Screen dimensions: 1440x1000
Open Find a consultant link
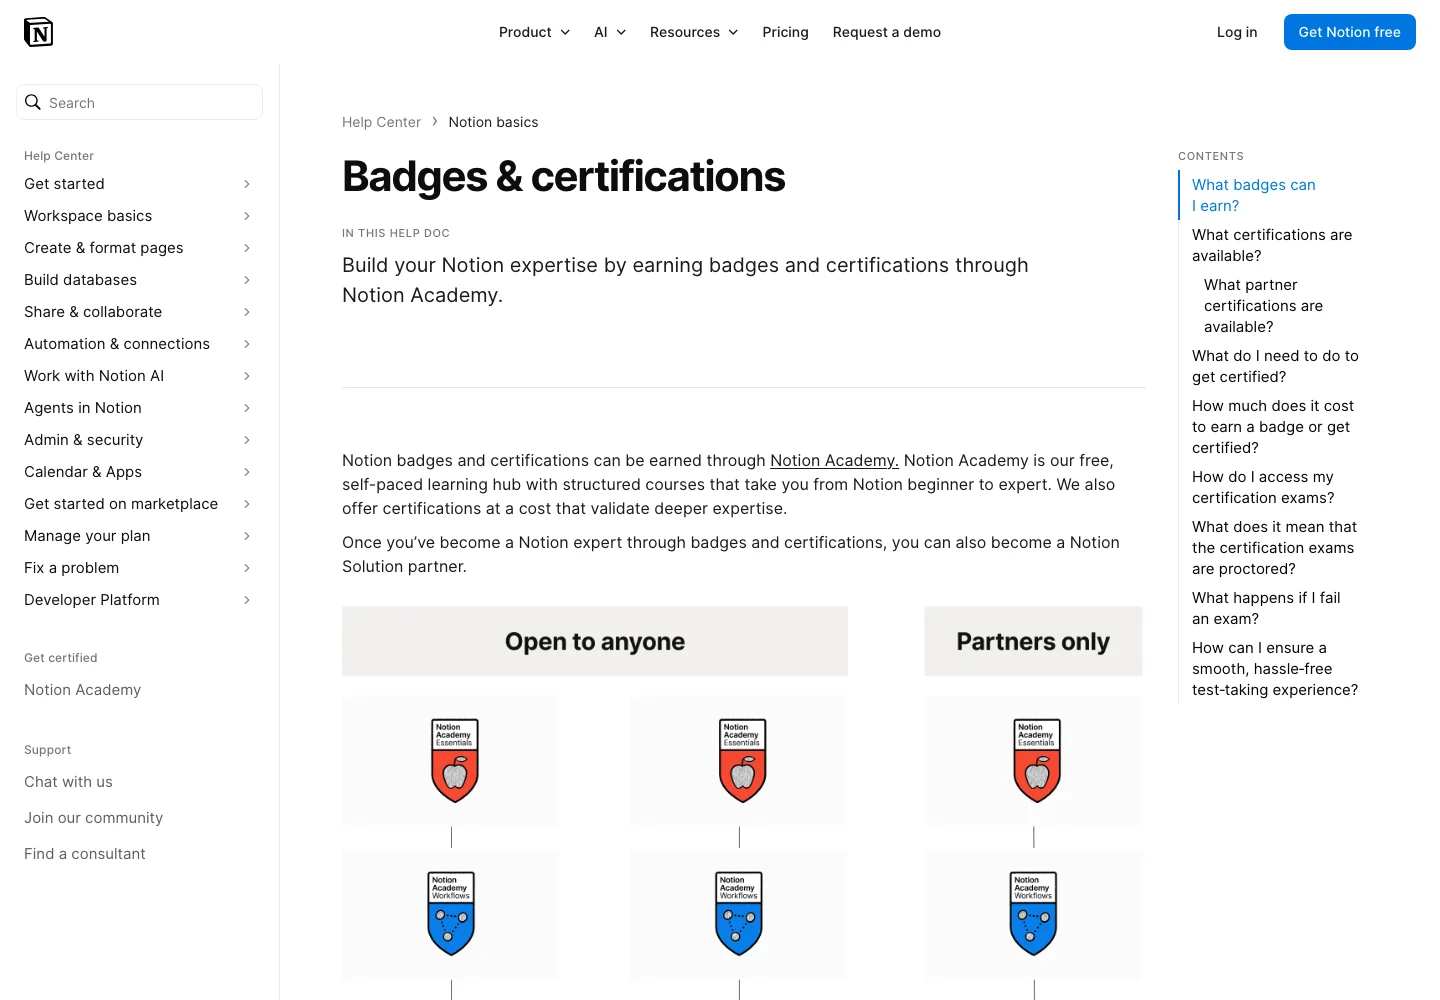[x=85, y=854]
